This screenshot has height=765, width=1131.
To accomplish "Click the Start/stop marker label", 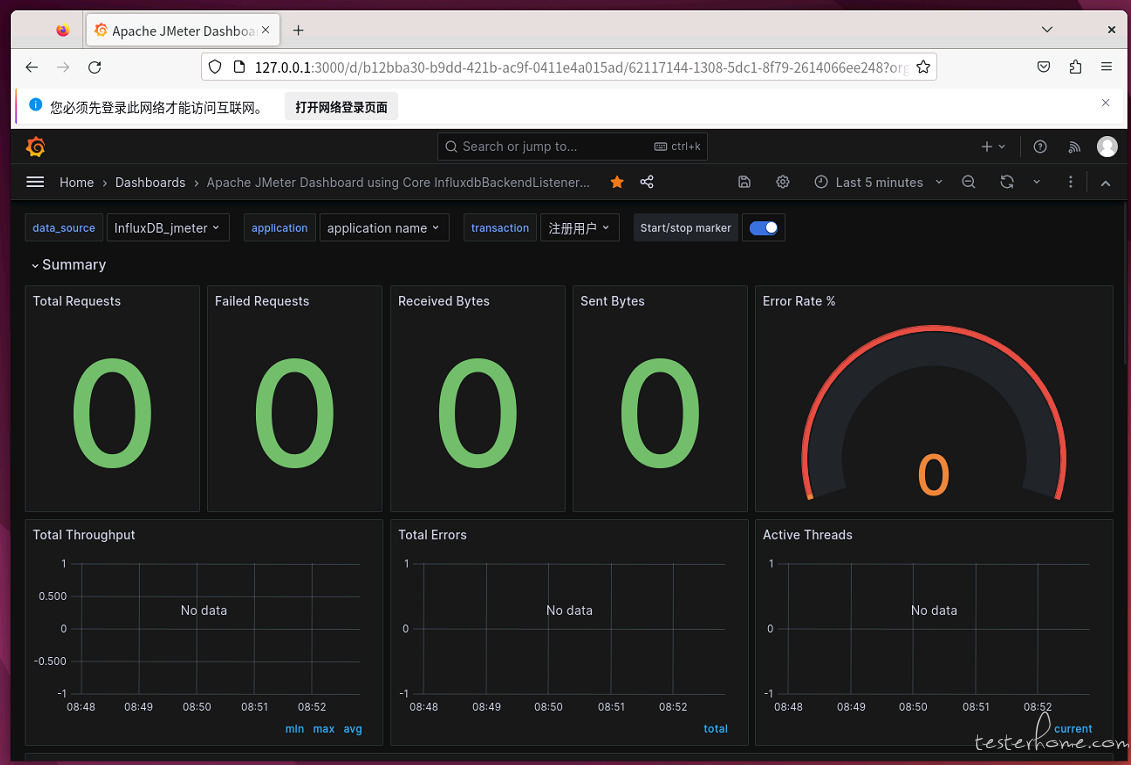I will (x=685, y=228).
